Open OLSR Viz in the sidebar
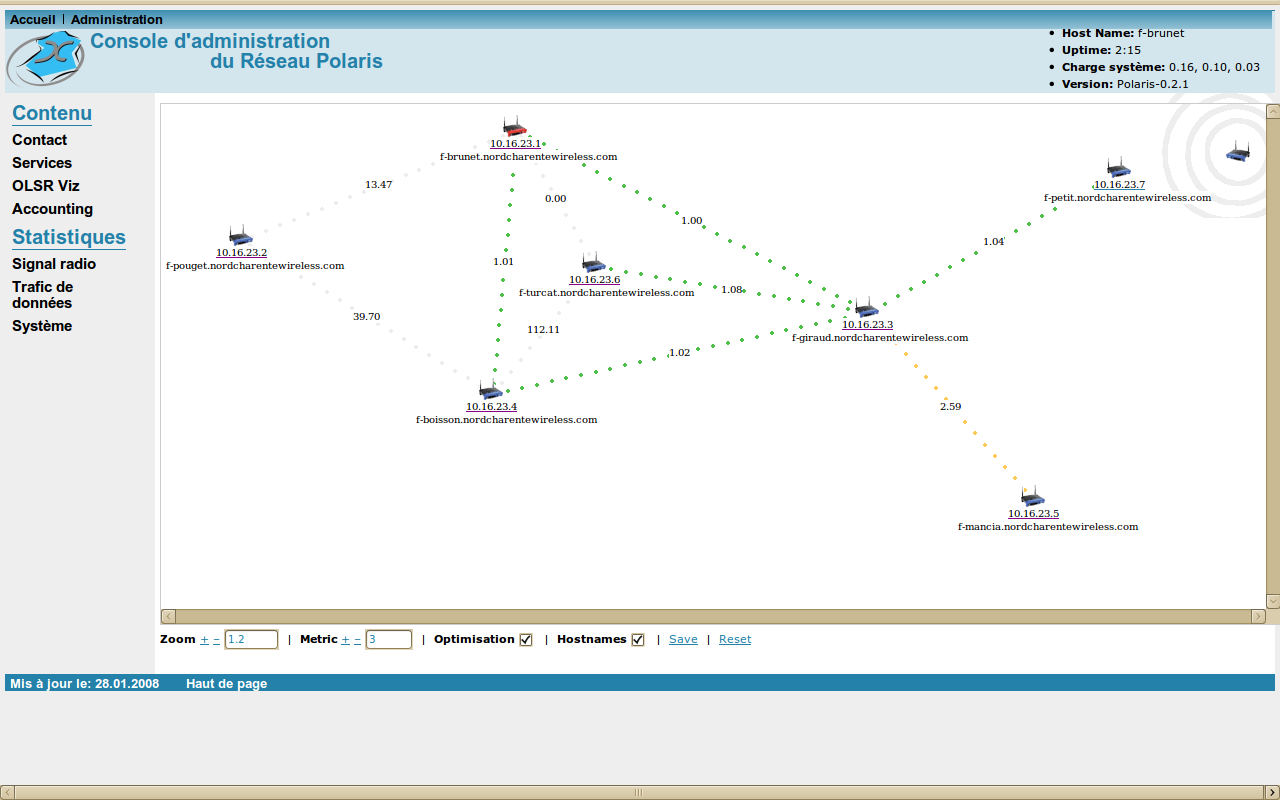This screenshot has width=1280, height=800. tap(45, 186)
